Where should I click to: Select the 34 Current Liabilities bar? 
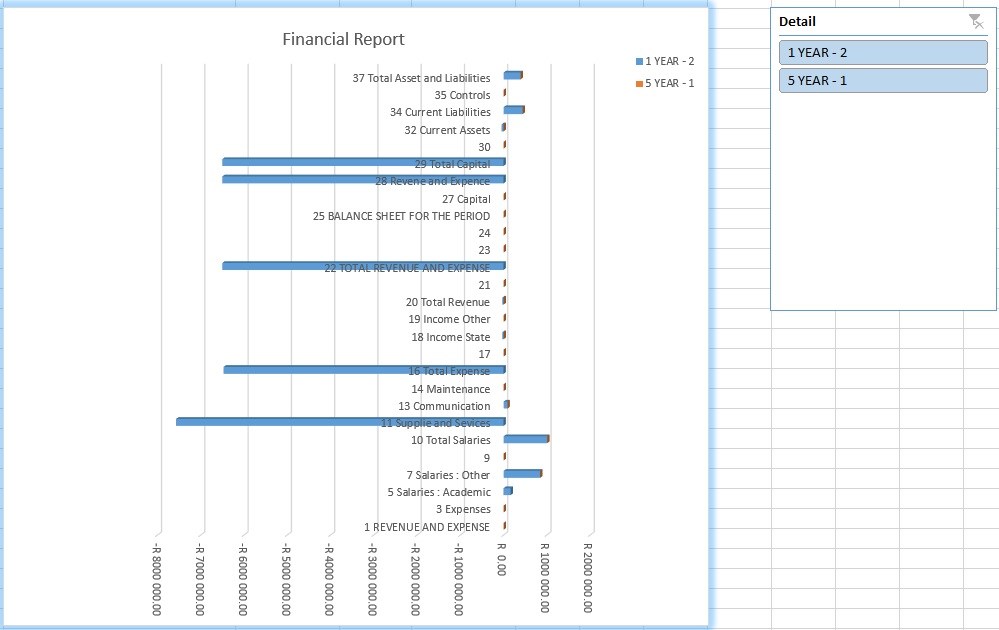tap(513, 110)
